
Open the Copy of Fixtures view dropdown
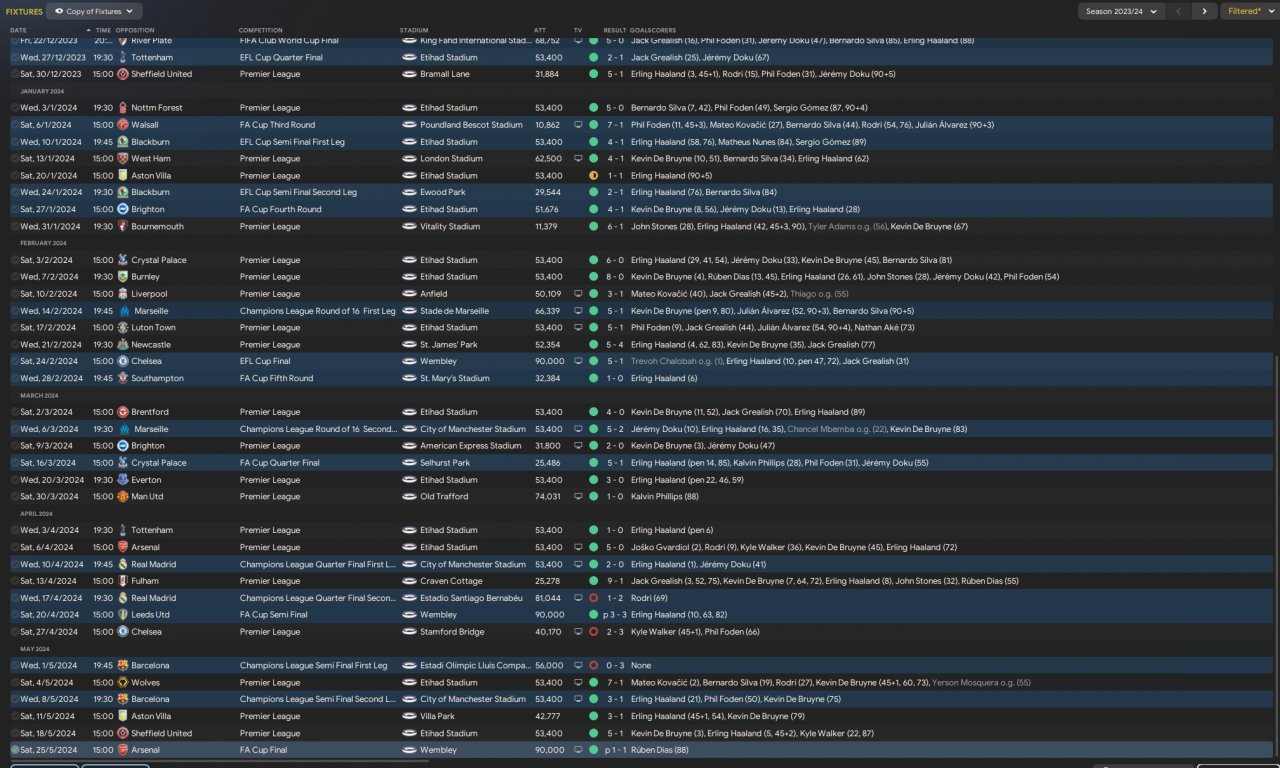[94, 11]
